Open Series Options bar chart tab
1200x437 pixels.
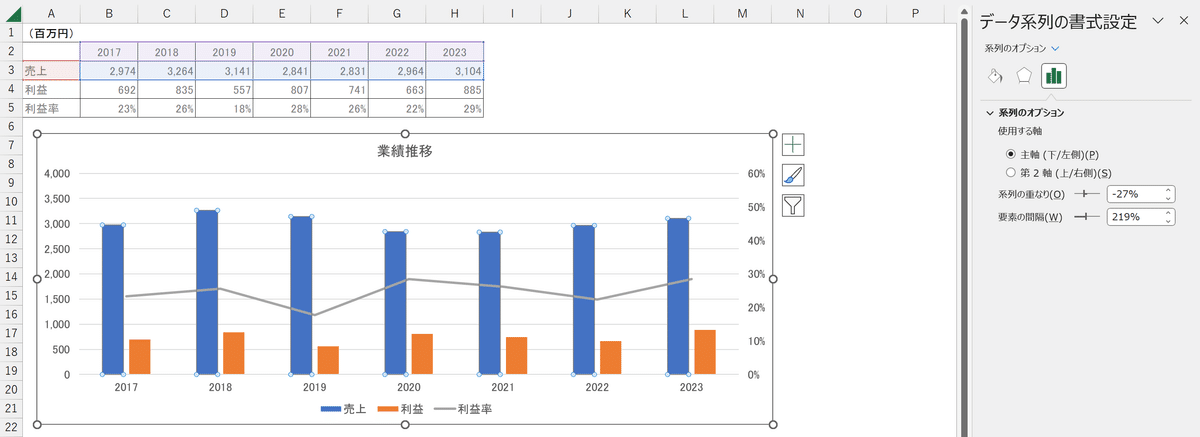click(1054, 75)
